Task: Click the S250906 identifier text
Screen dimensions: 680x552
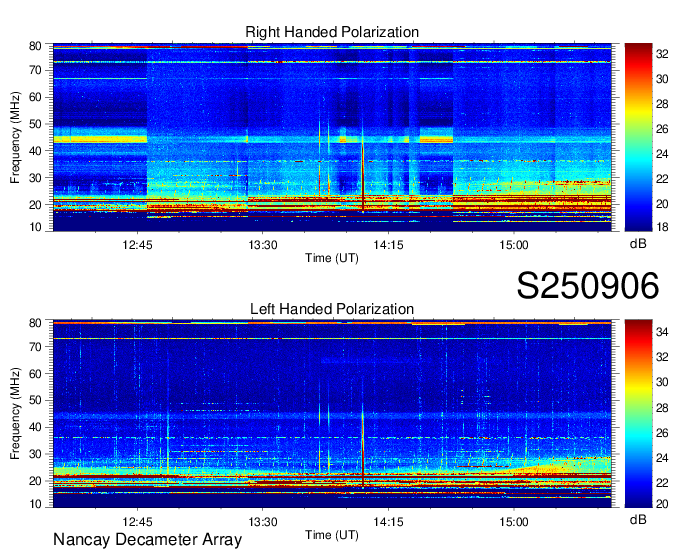Action: pos(588,285)
